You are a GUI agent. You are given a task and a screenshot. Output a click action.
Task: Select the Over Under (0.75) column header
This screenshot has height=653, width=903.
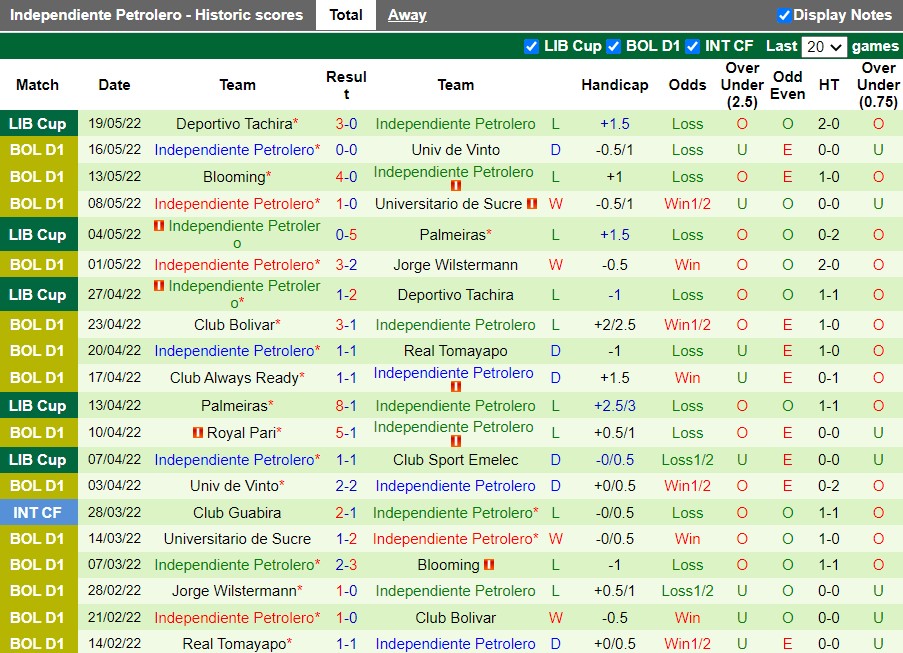[878, 85]
